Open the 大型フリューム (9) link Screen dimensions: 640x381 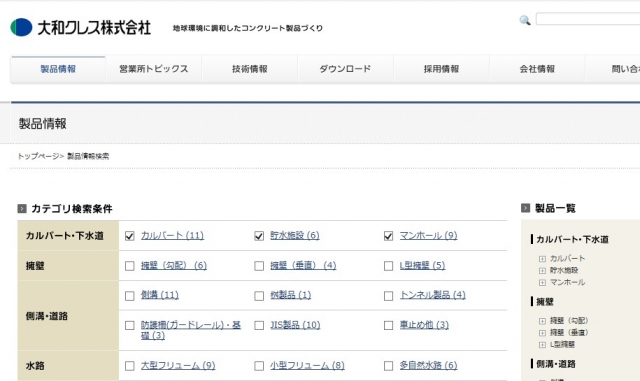point(178,365)
